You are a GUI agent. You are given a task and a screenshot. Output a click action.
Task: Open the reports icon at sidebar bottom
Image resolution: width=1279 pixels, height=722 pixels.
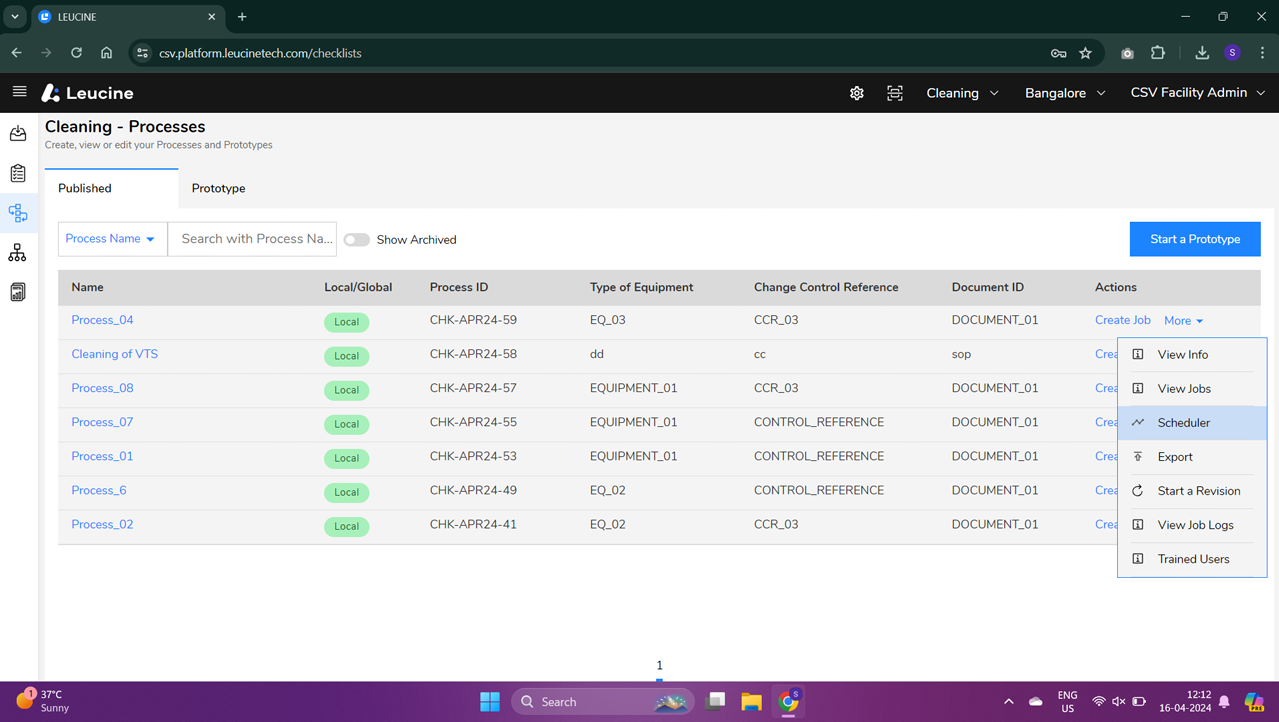click(17, 291)
